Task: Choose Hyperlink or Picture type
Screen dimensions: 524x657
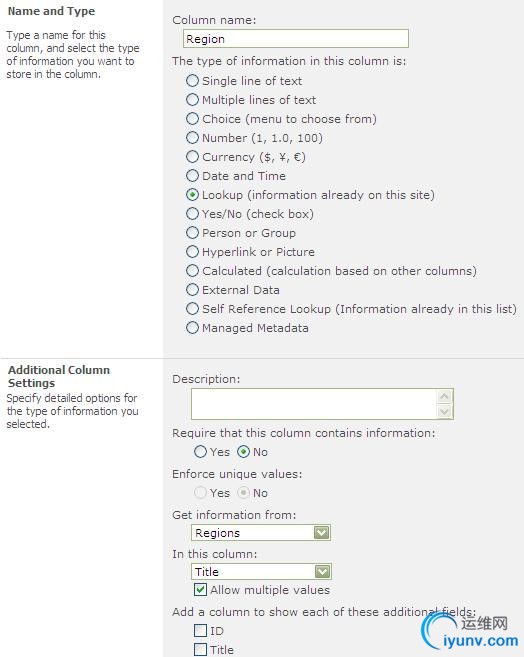Action: [x=192, y=252]
